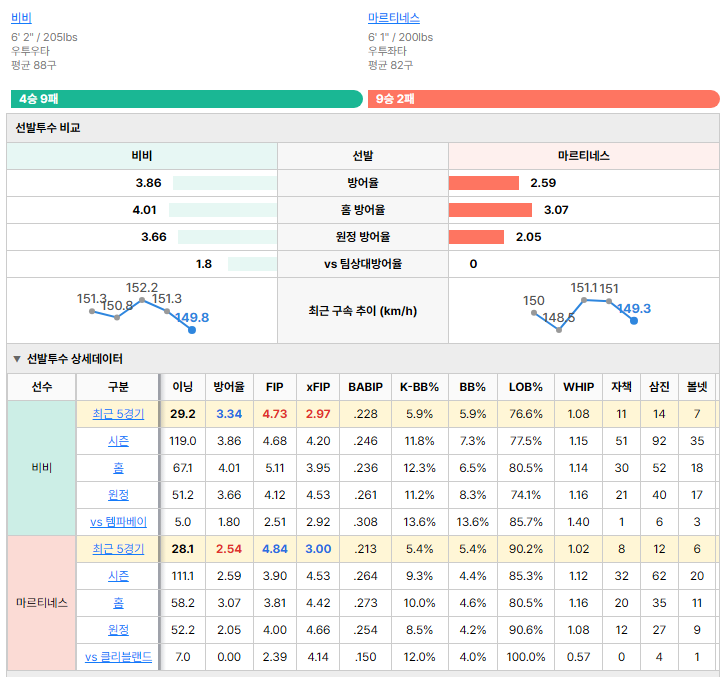The height and width of the screenshot is (677, 726).
Task: Click 비비's 152.2 velocity chart point
Action: pyautogui.click(x=142, y=300)
